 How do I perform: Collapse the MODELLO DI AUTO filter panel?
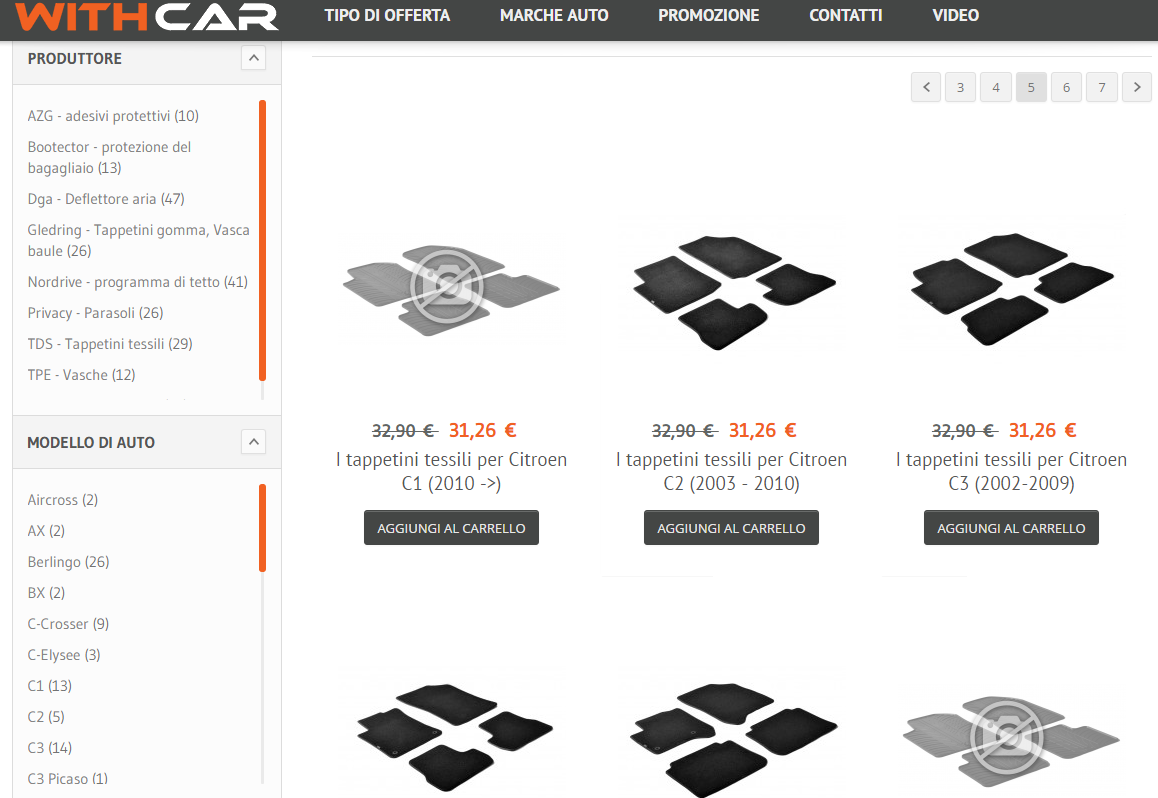pos(253,441)
